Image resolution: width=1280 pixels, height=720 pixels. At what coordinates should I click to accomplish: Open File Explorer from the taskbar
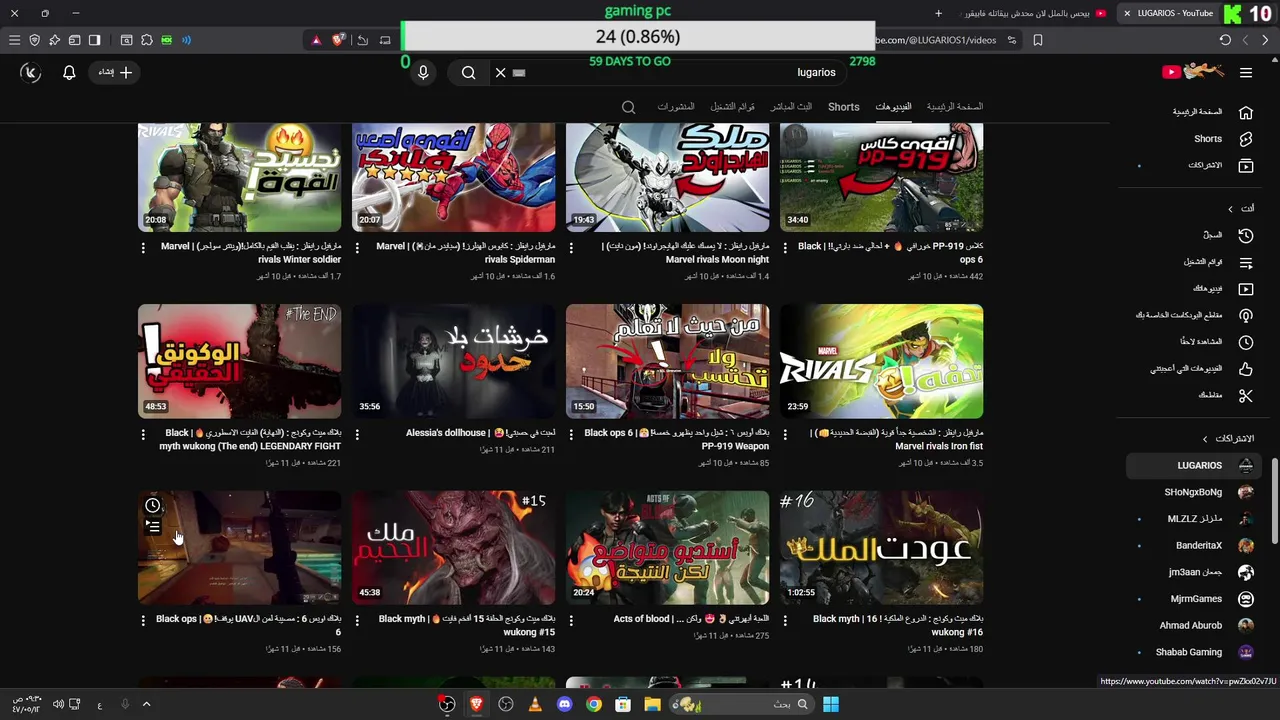click(x=652, y=704)
